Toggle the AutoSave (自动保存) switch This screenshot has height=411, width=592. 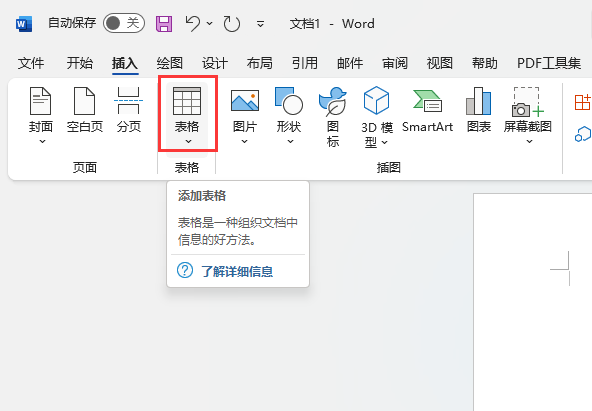pos(124,23)
